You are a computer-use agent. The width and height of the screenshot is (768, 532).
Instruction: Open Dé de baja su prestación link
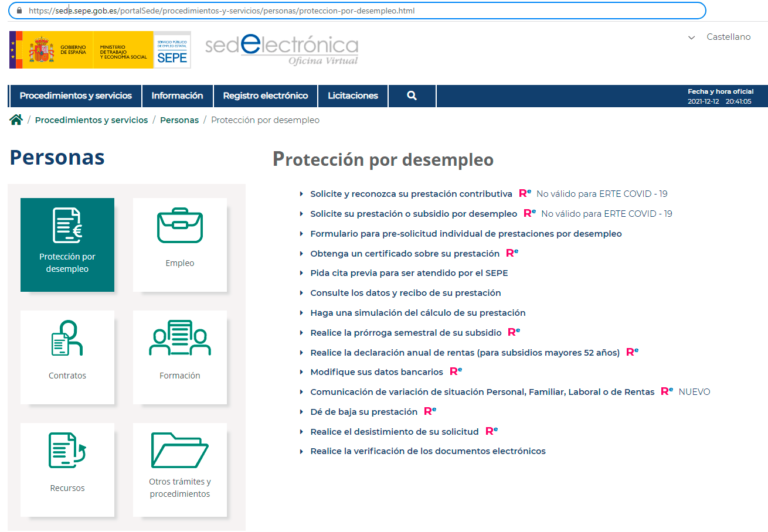pos(363,412)
